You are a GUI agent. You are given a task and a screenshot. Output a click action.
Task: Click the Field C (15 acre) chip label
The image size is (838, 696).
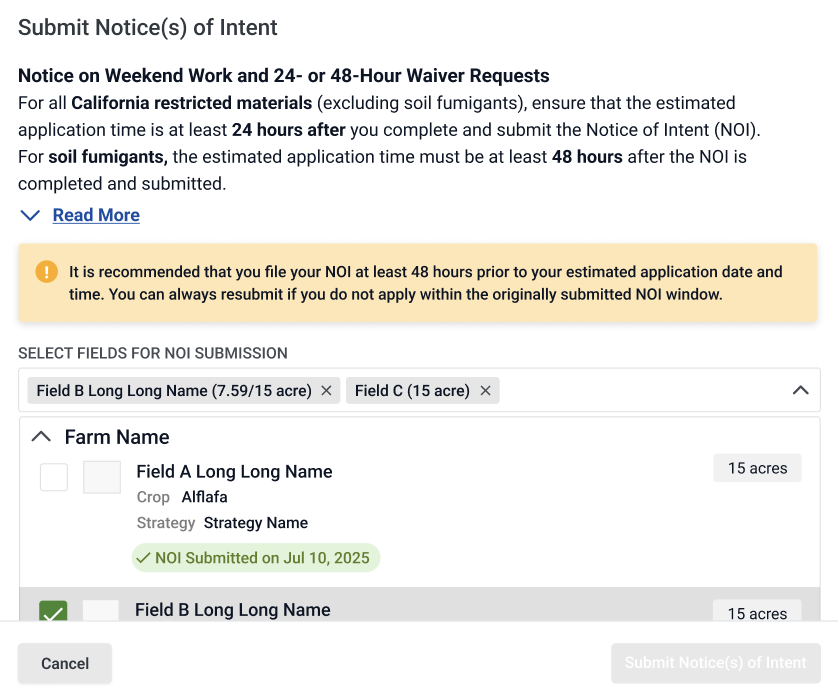click(412, 391)
